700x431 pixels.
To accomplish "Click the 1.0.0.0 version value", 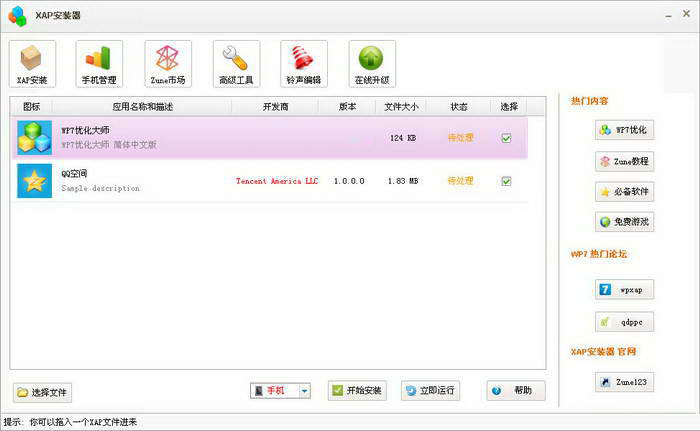I will pyautogui.click(x=349, y=181).
